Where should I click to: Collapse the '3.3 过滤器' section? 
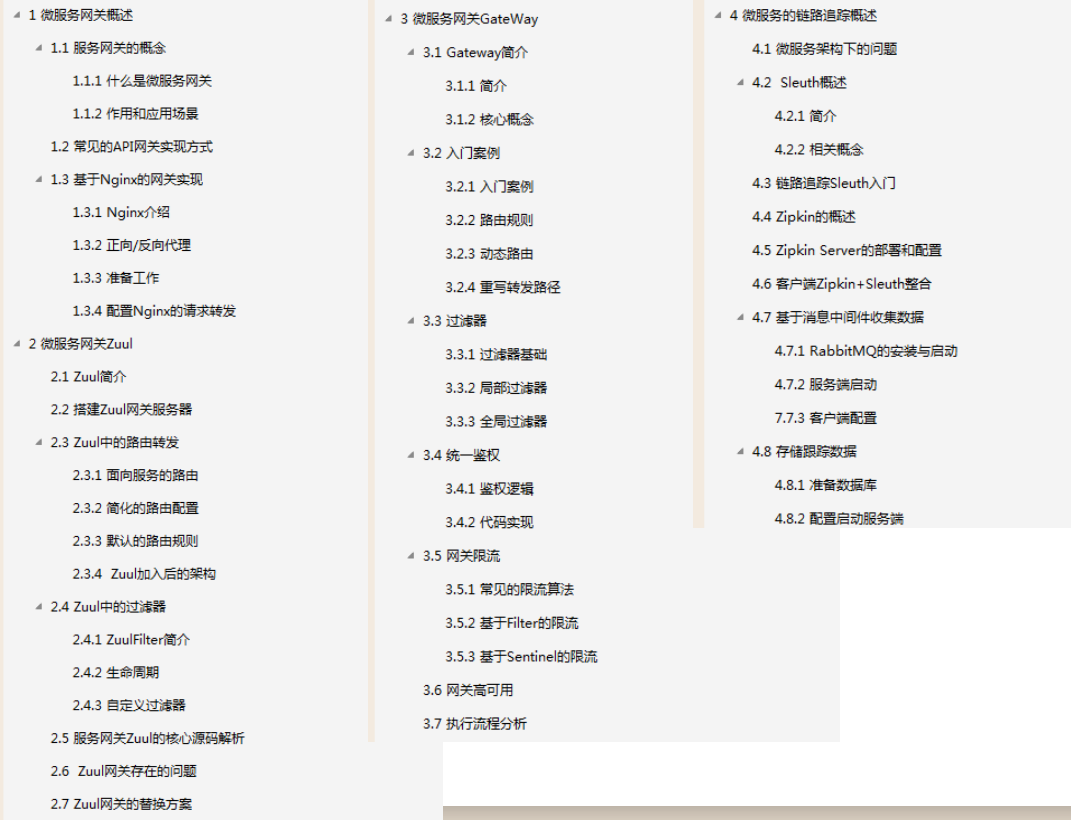pos(411,320)
